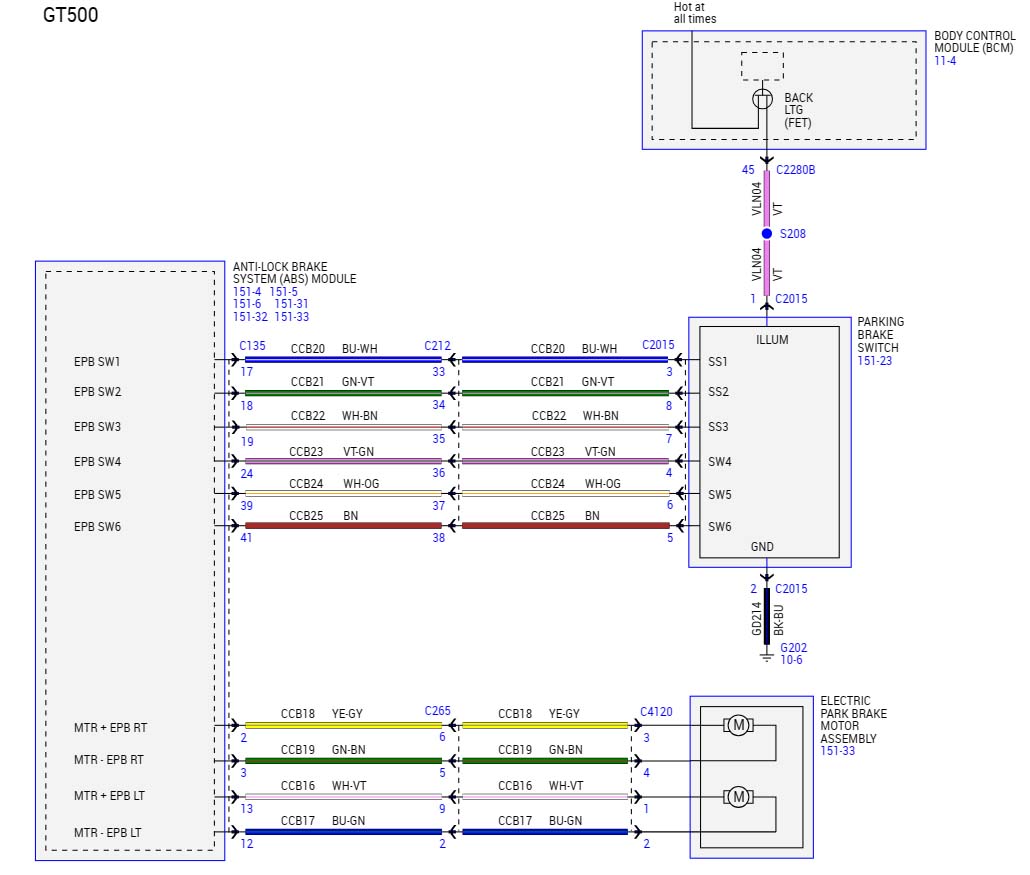
Task: Click the small dashed box inside BCM
Action: [762, 66]
